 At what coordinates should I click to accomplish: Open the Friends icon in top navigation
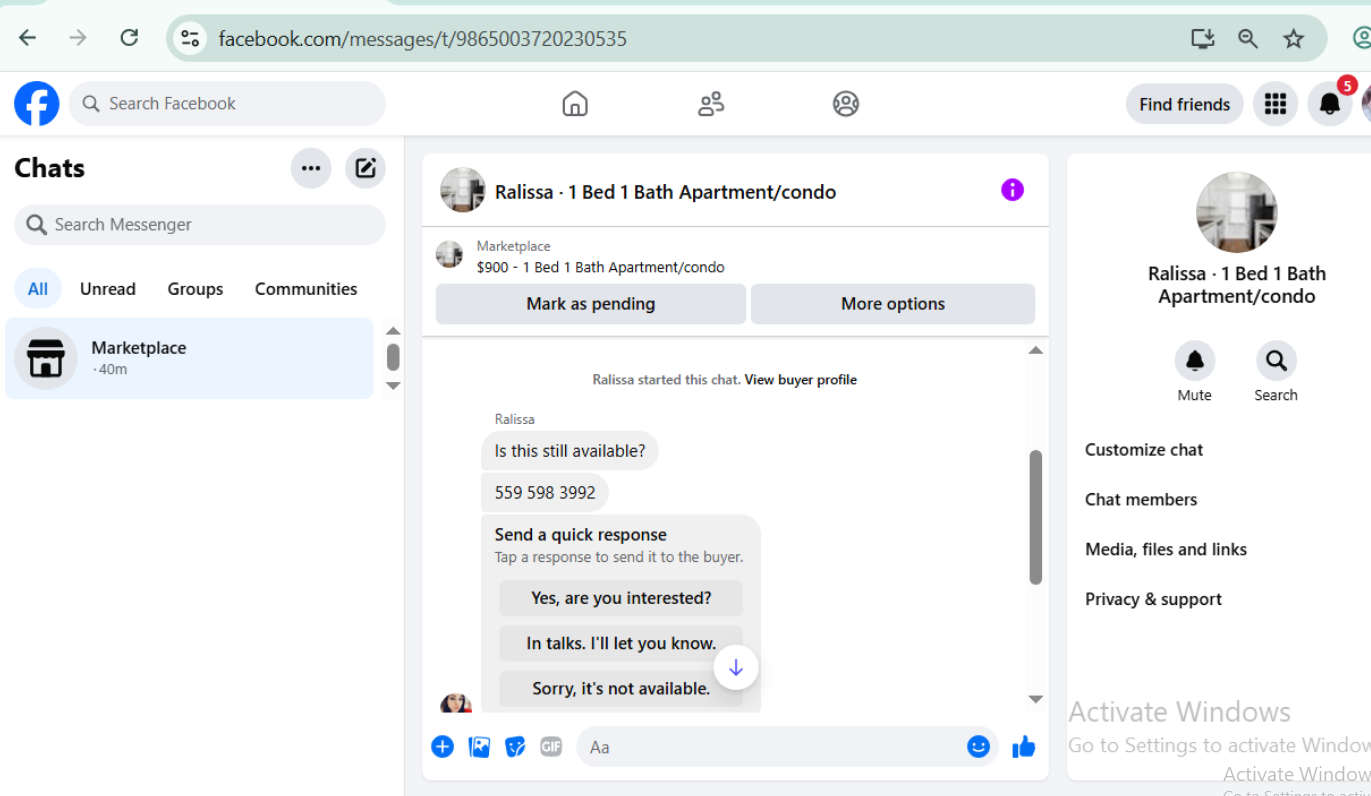point(711,104)
